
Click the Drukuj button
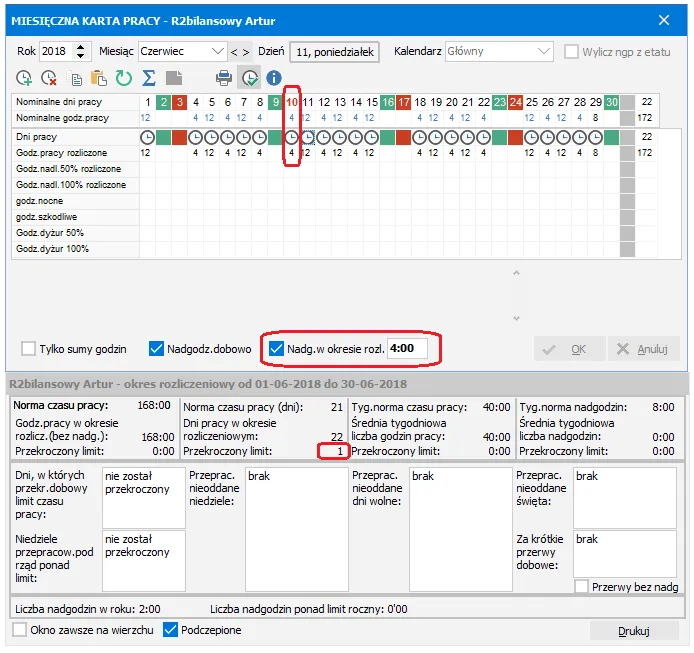tap(633, 631)
